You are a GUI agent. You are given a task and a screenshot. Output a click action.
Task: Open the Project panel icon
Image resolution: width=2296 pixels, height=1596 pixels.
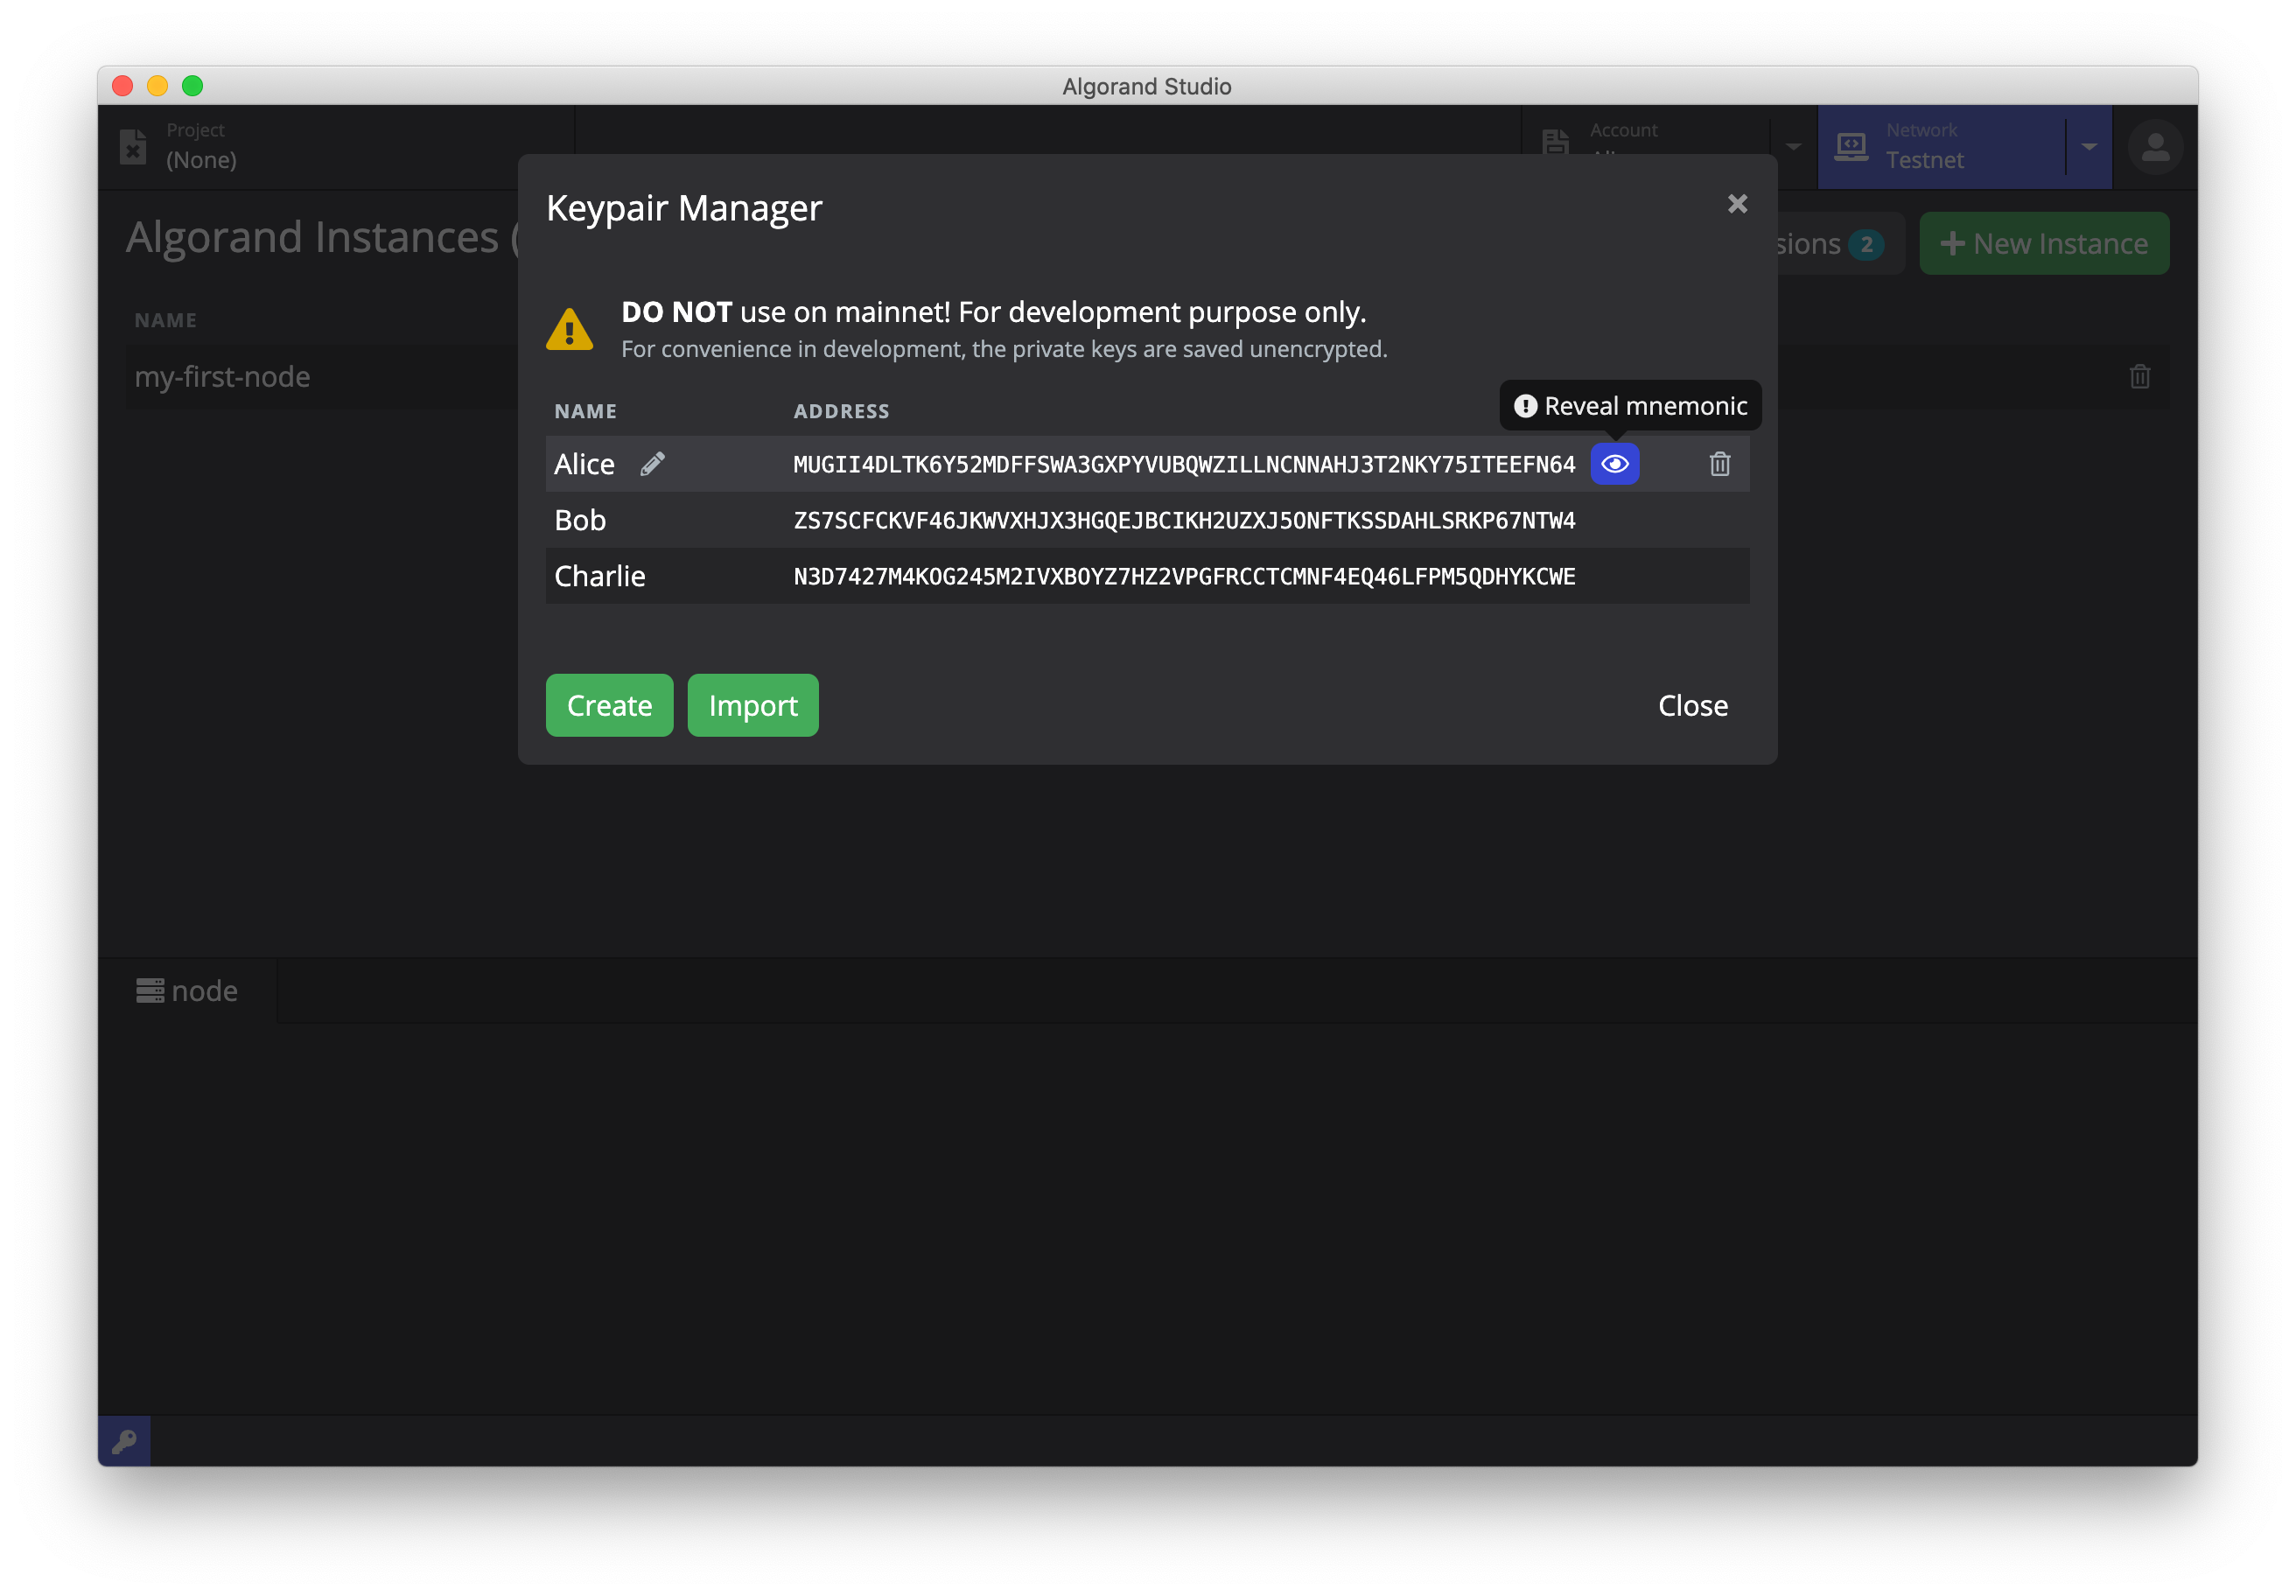click(x=134, y=145)
